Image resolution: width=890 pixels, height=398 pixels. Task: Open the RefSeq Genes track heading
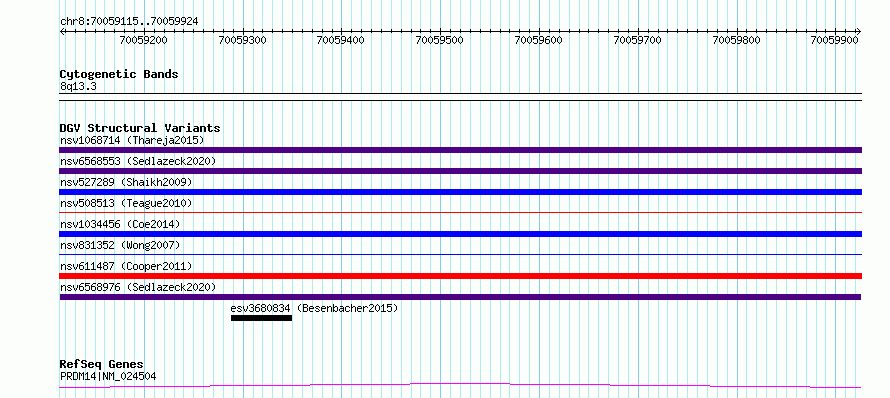(102, 364)
